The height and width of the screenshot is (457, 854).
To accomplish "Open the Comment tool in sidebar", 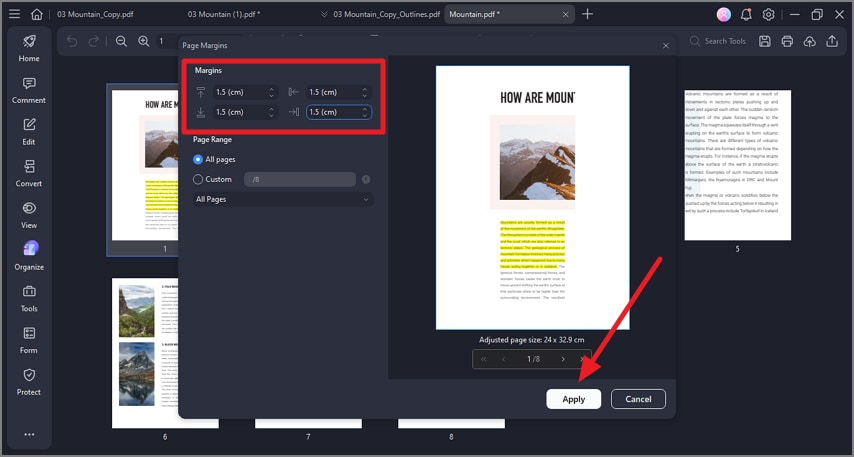I will [29, 90].
